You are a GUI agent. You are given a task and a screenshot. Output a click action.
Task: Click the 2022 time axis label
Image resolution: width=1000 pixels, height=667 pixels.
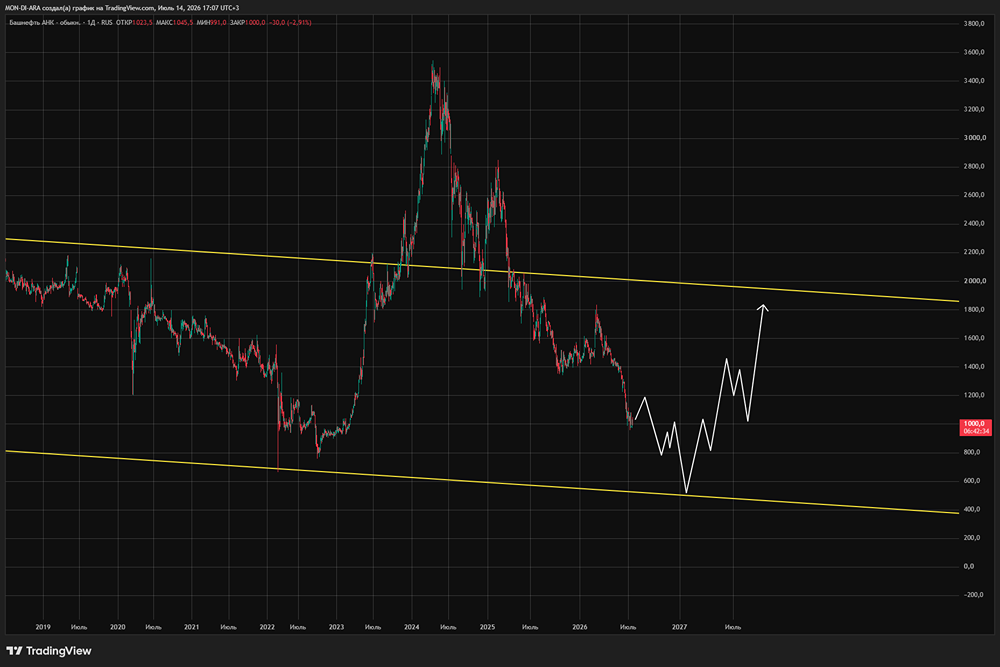pos(267,627)
